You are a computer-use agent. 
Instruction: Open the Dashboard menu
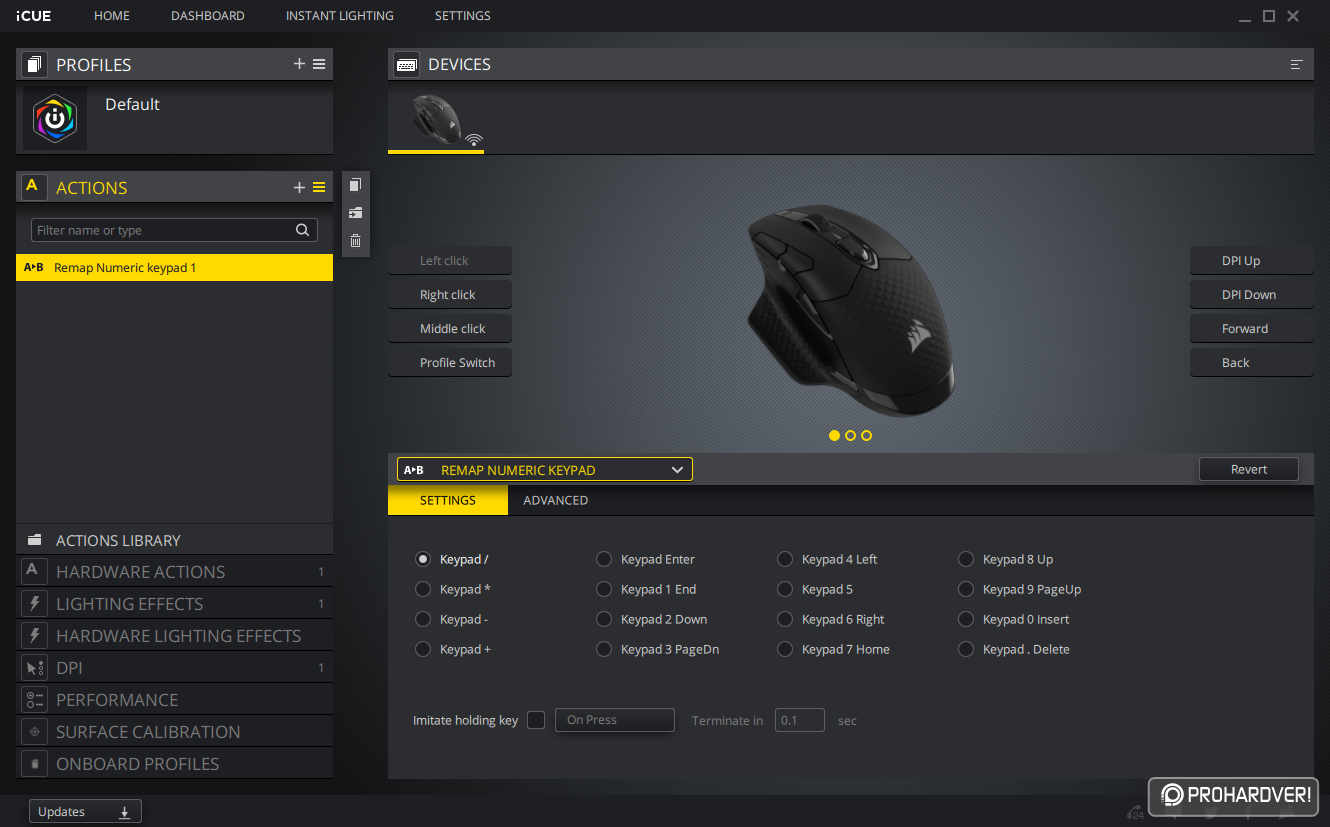coord(208,16)
